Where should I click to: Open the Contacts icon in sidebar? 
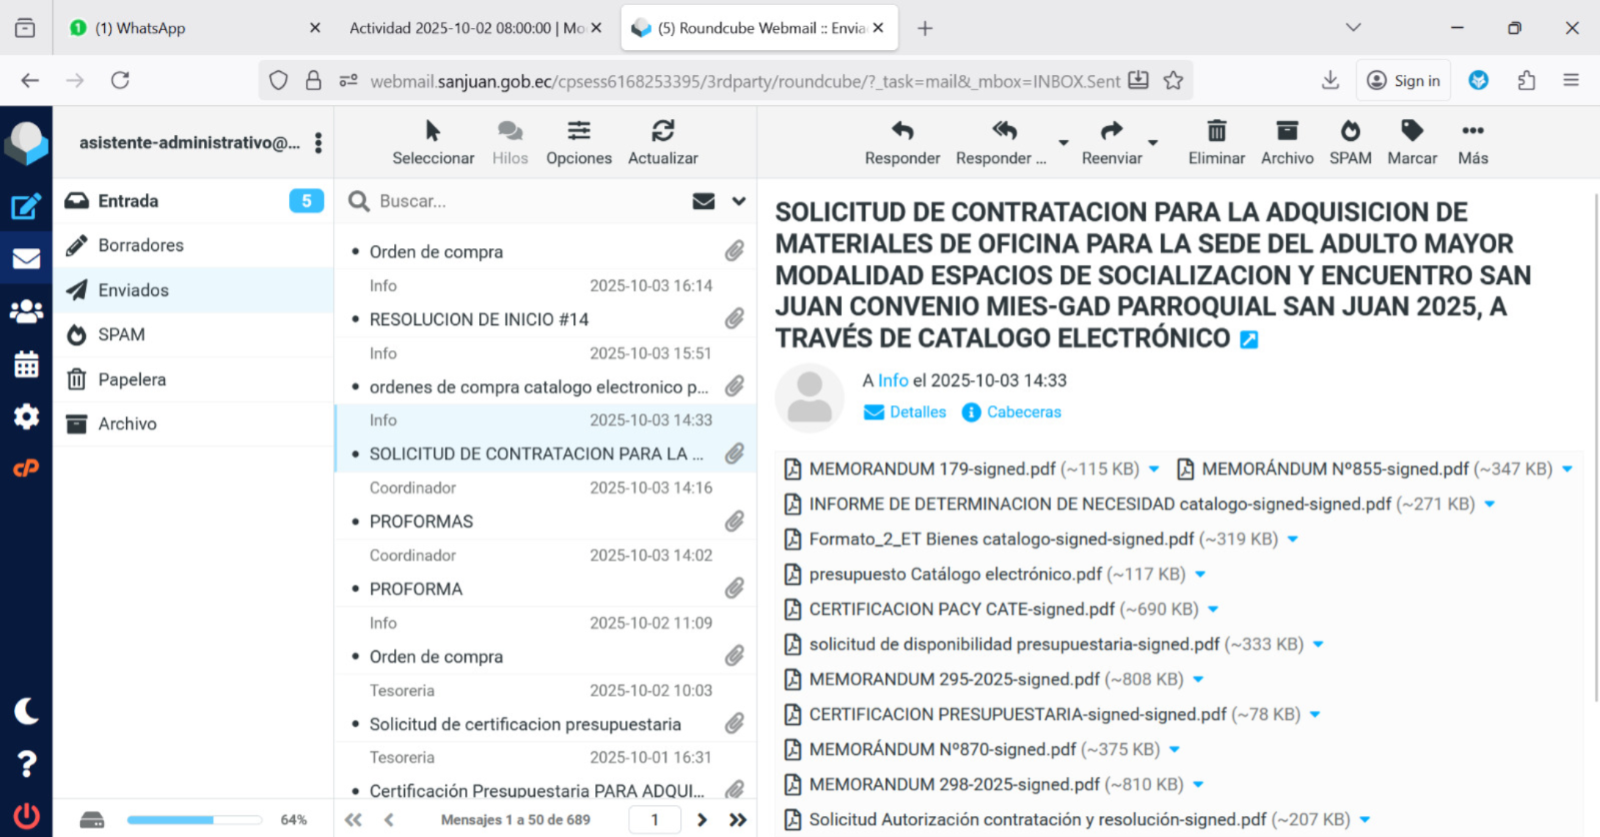[26, 312]
